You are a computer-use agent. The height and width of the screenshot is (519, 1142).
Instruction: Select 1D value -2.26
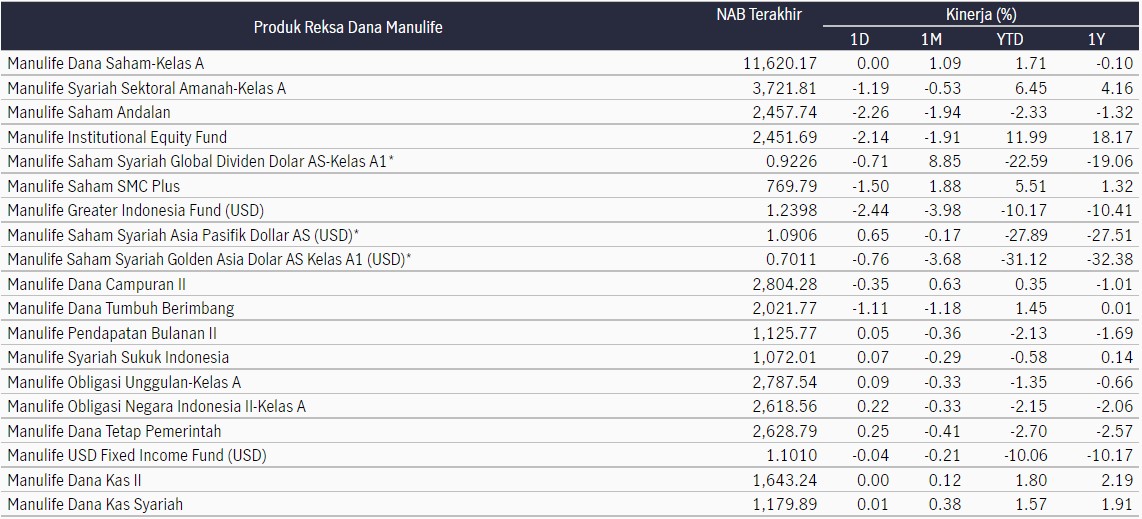pos(871,113)
